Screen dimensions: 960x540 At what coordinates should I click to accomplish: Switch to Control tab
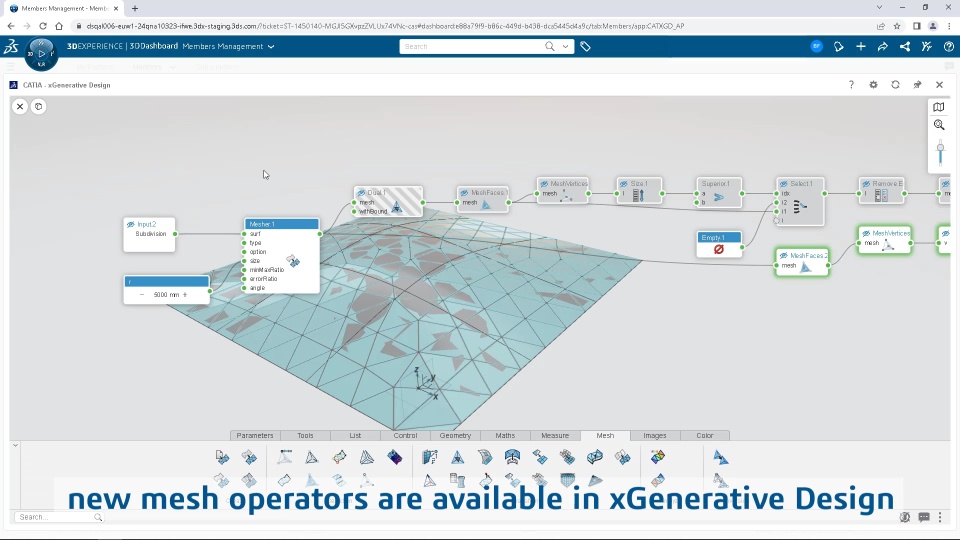(405, 435)
